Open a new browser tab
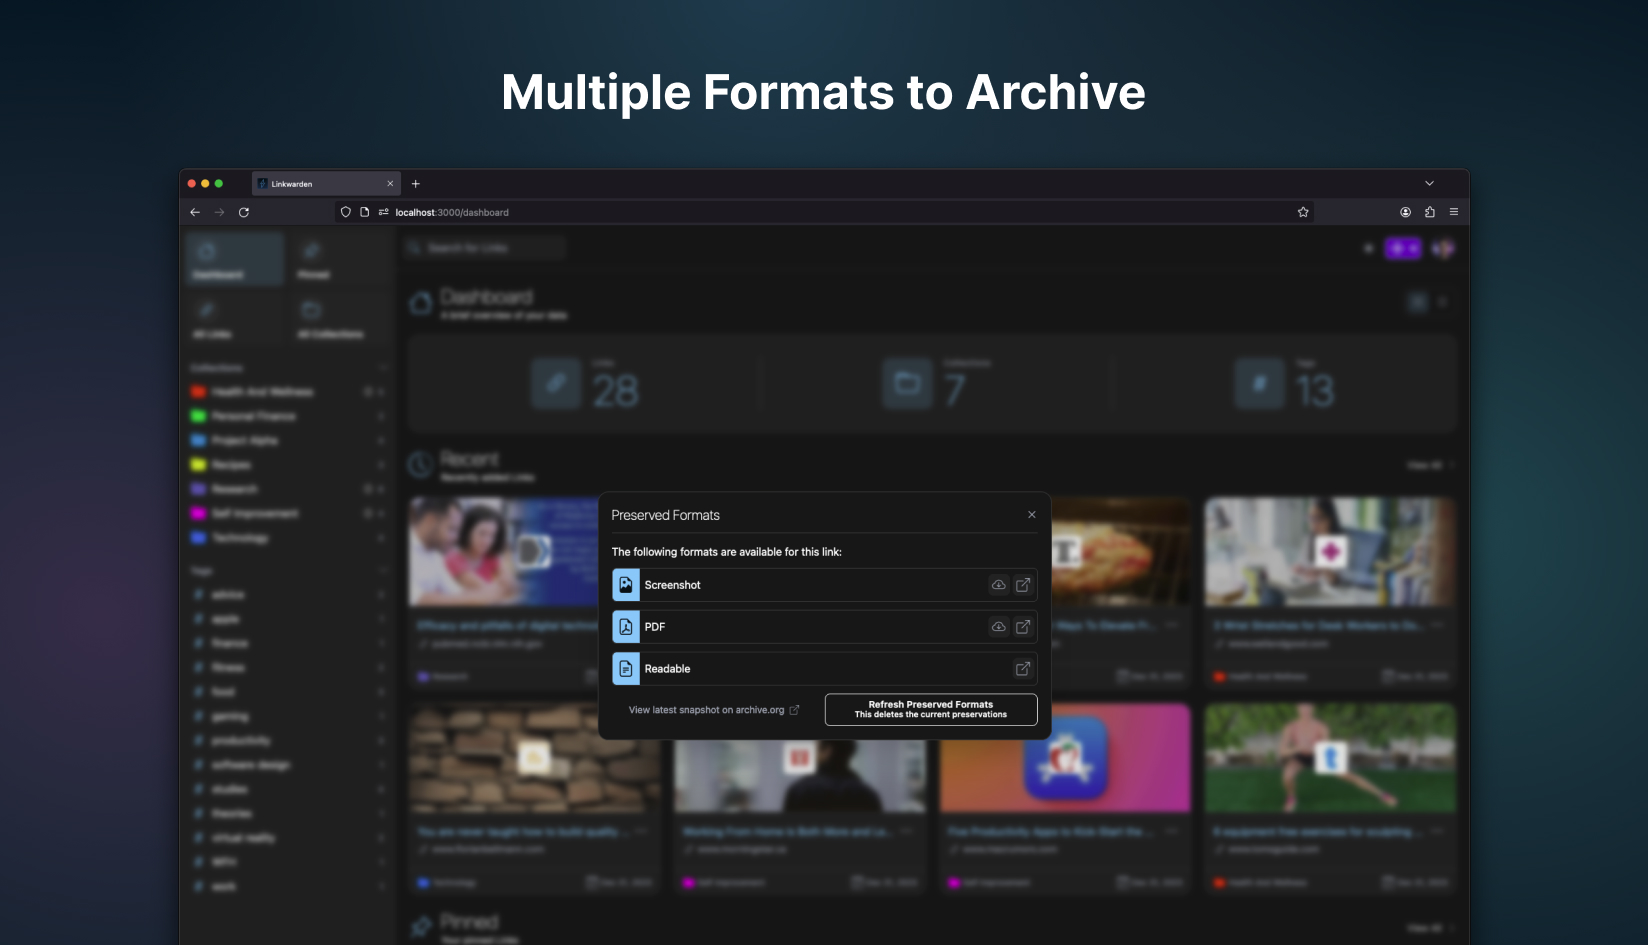1648x945 pixels. pyautogui.click(x=416, y=184)
